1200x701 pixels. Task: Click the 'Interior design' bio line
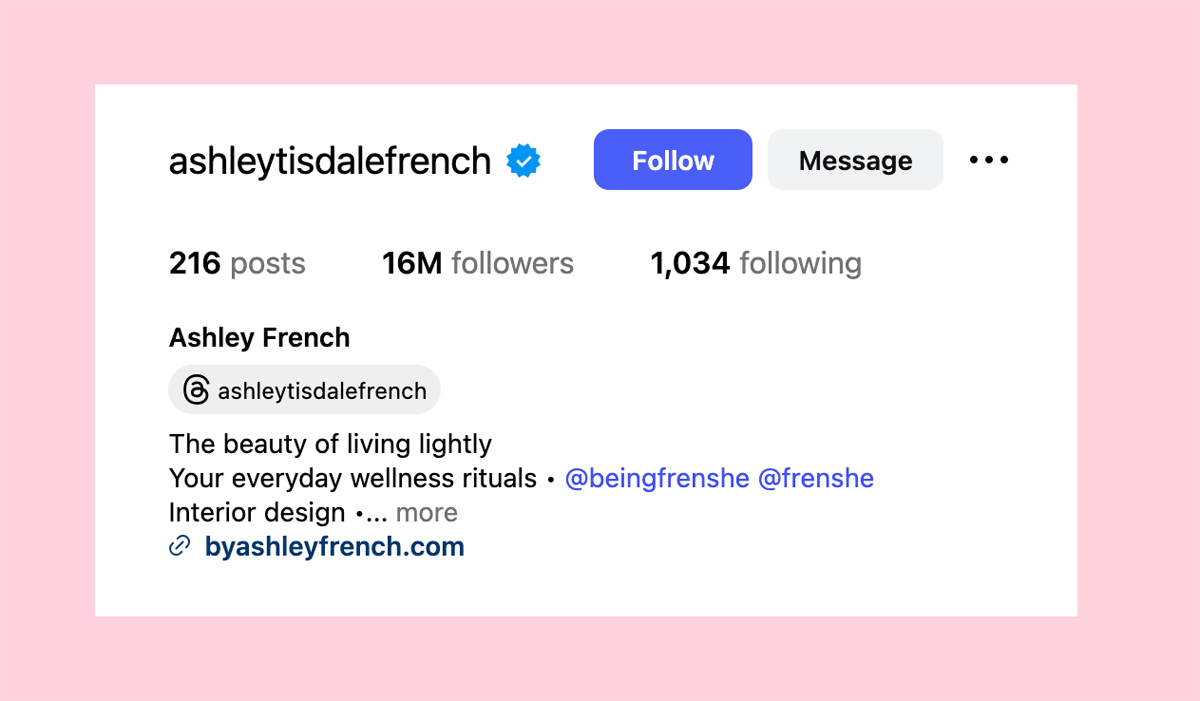[x=256, y=512]
